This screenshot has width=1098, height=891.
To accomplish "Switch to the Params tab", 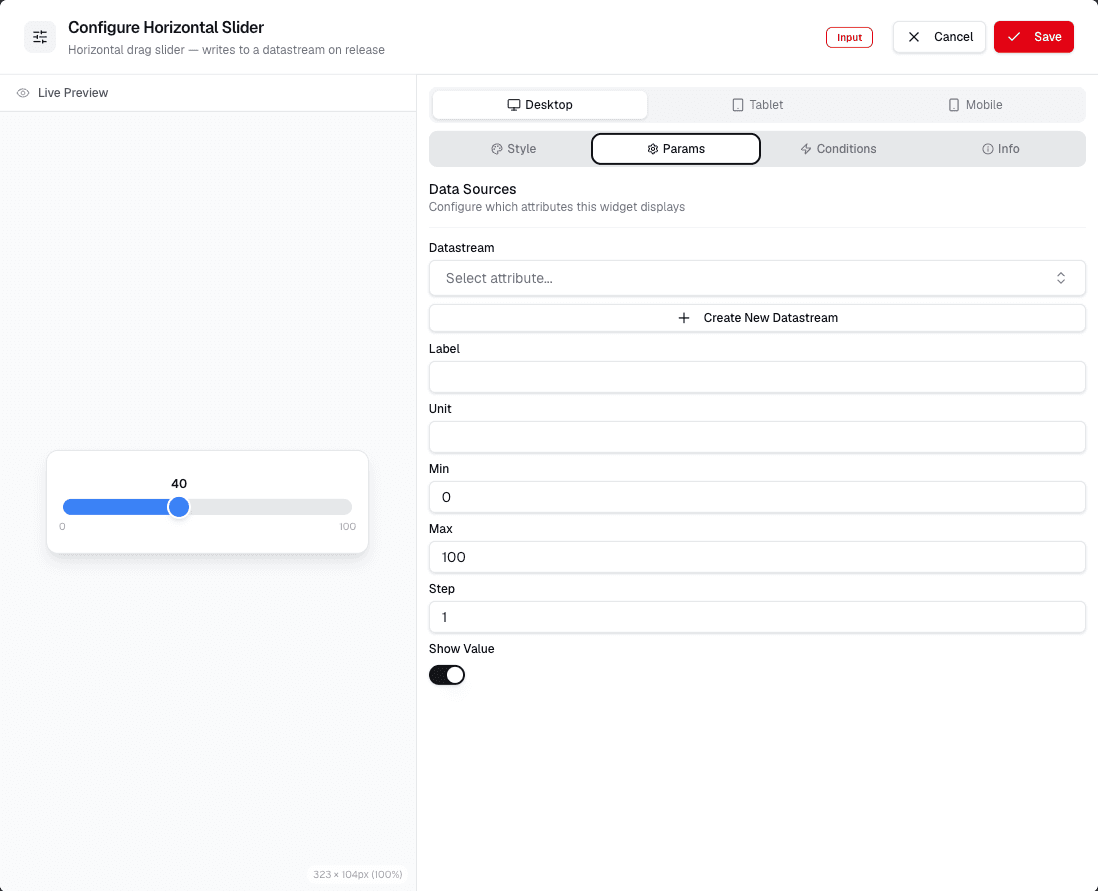I will (x=676, y=149).
